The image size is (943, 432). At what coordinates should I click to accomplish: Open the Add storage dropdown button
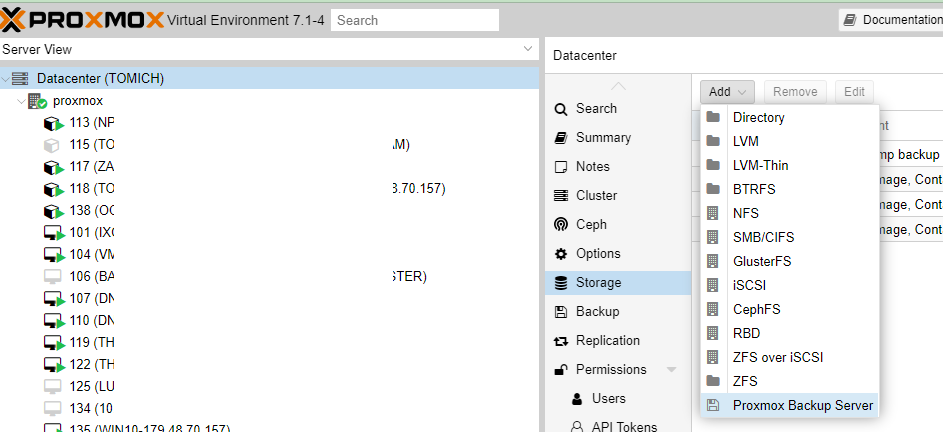pos(727,91)
